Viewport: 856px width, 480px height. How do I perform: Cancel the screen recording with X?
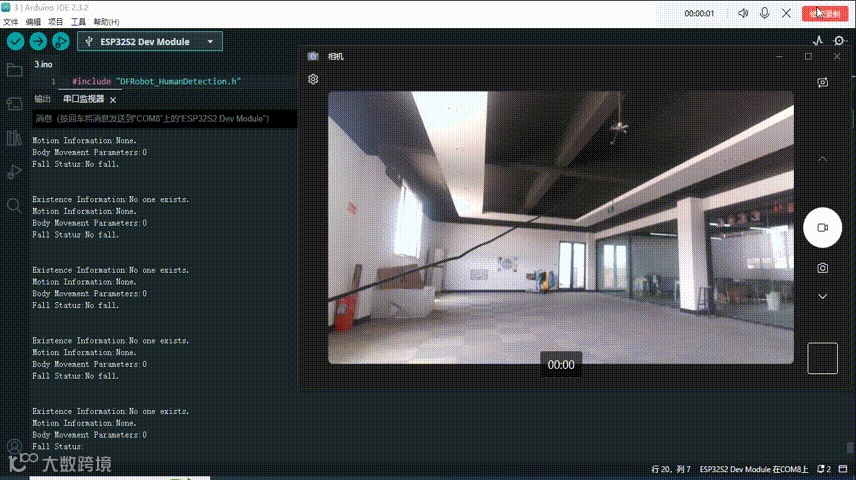coord(786,13)
